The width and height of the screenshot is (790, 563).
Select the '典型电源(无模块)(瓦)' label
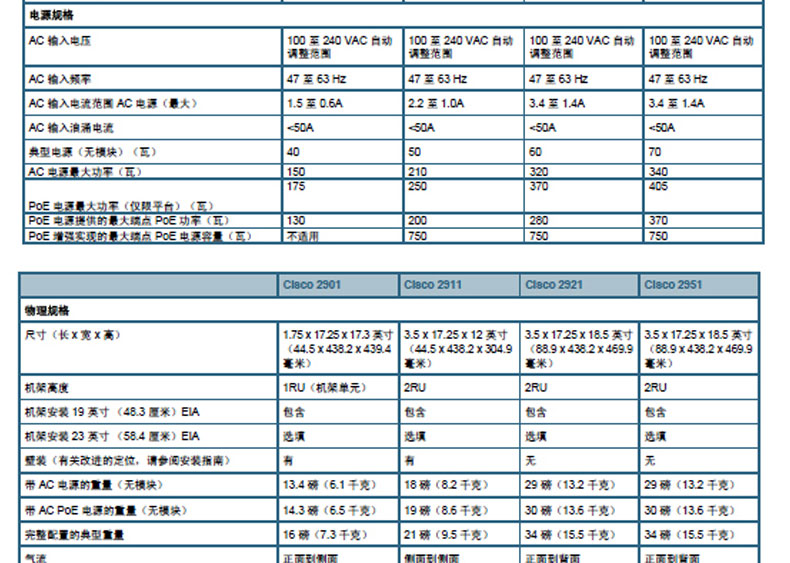click(92, 152)
